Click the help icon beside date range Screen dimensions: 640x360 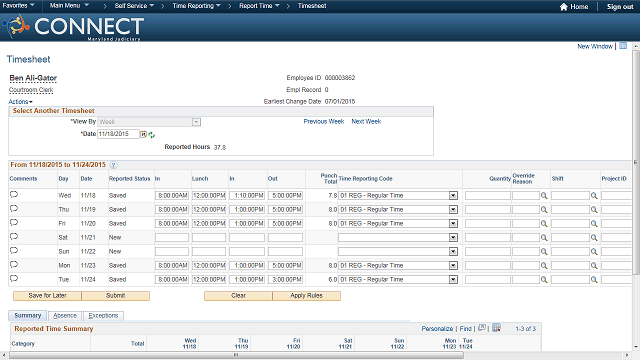tap(113, 165)
